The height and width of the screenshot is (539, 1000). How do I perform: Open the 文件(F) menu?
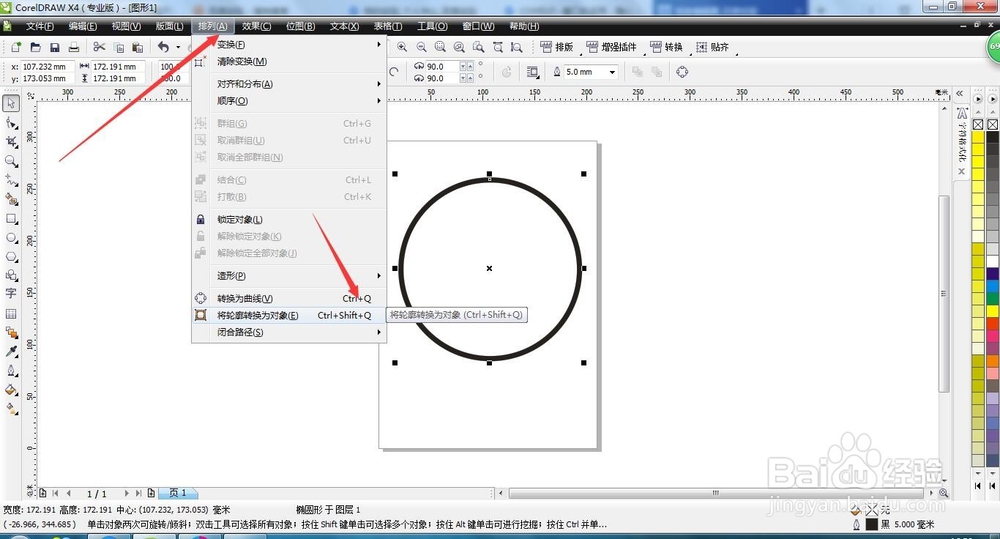click(x=40, y=26)
